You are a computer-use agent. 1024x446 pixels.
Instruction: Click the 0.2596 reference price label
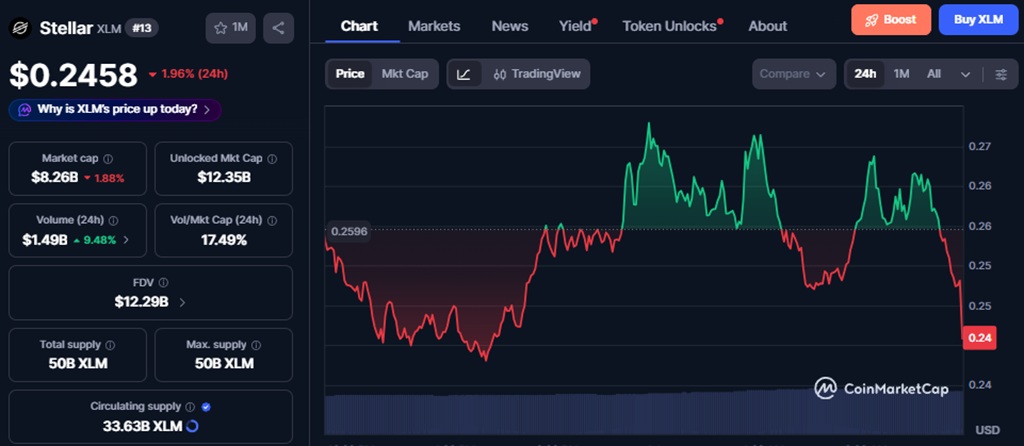349,231
